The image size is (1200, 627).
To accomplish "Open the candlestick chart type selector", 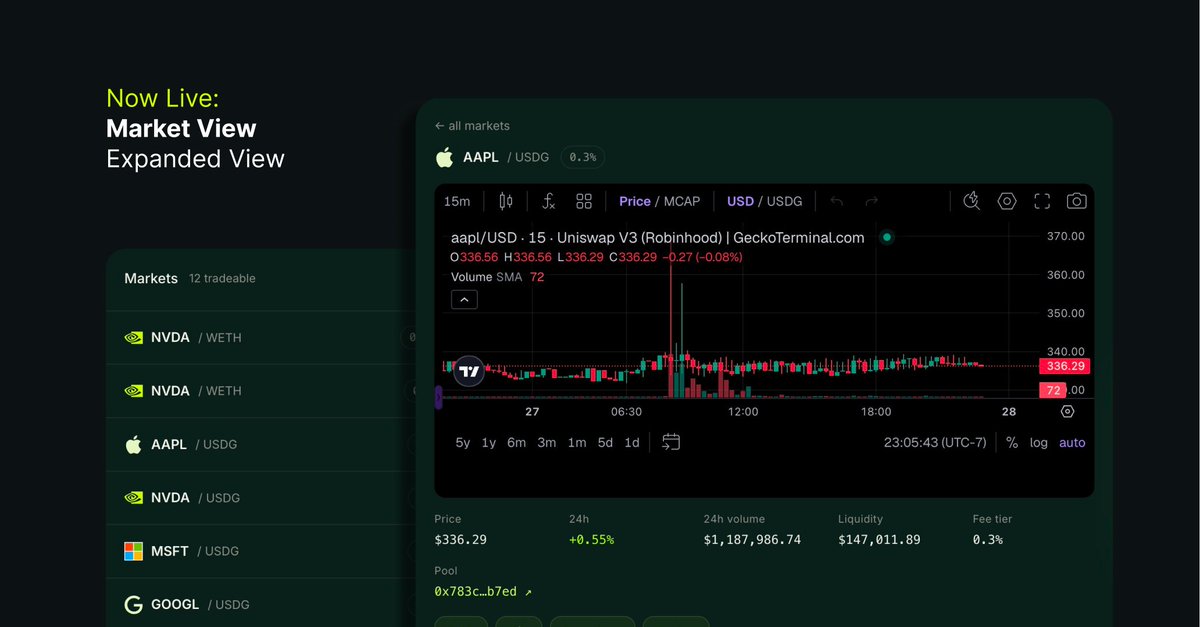I will pos(505,201).
